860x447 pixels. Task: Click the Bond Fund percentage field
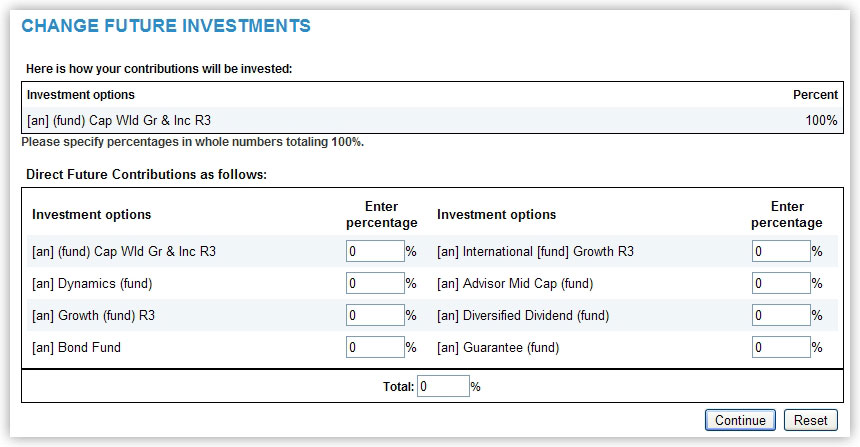pyautogui.click(x=375, y=348)
